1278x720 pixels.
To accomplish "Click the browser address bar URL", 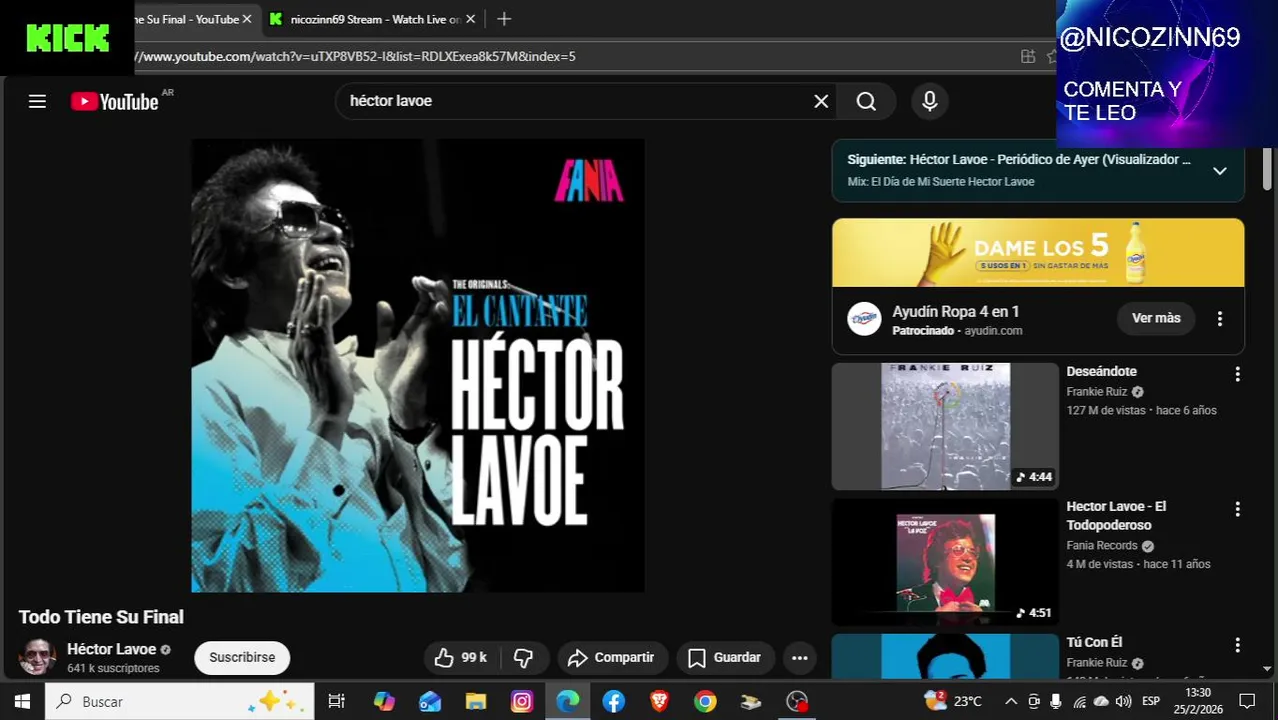I will pyautogui.click(x=356, y=56).
